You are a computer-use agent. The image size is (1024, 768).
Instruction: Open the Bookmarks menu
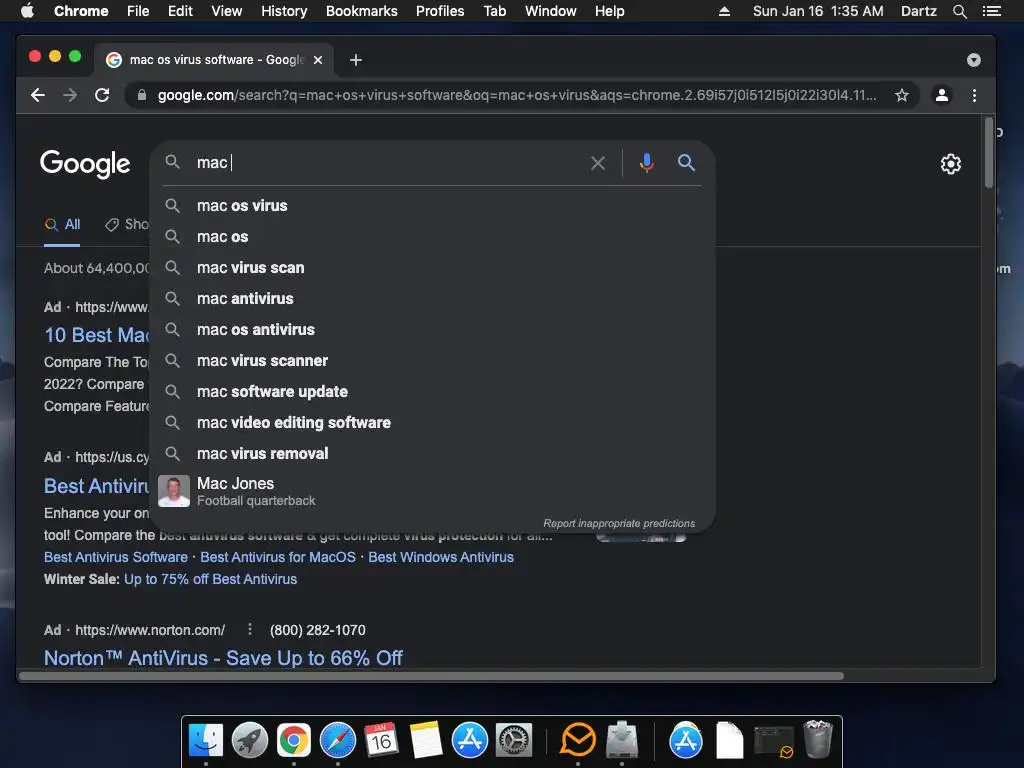coord(362,11)
